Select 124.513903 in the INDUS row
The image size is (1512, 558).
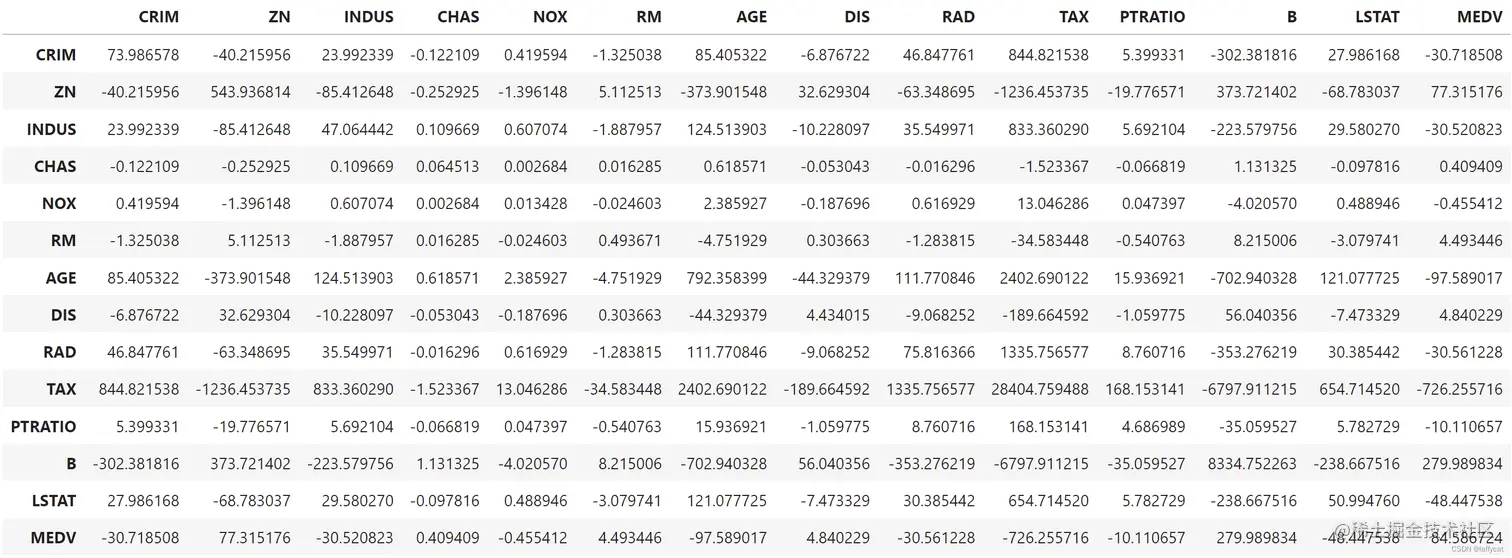click(x=727, y=129)
